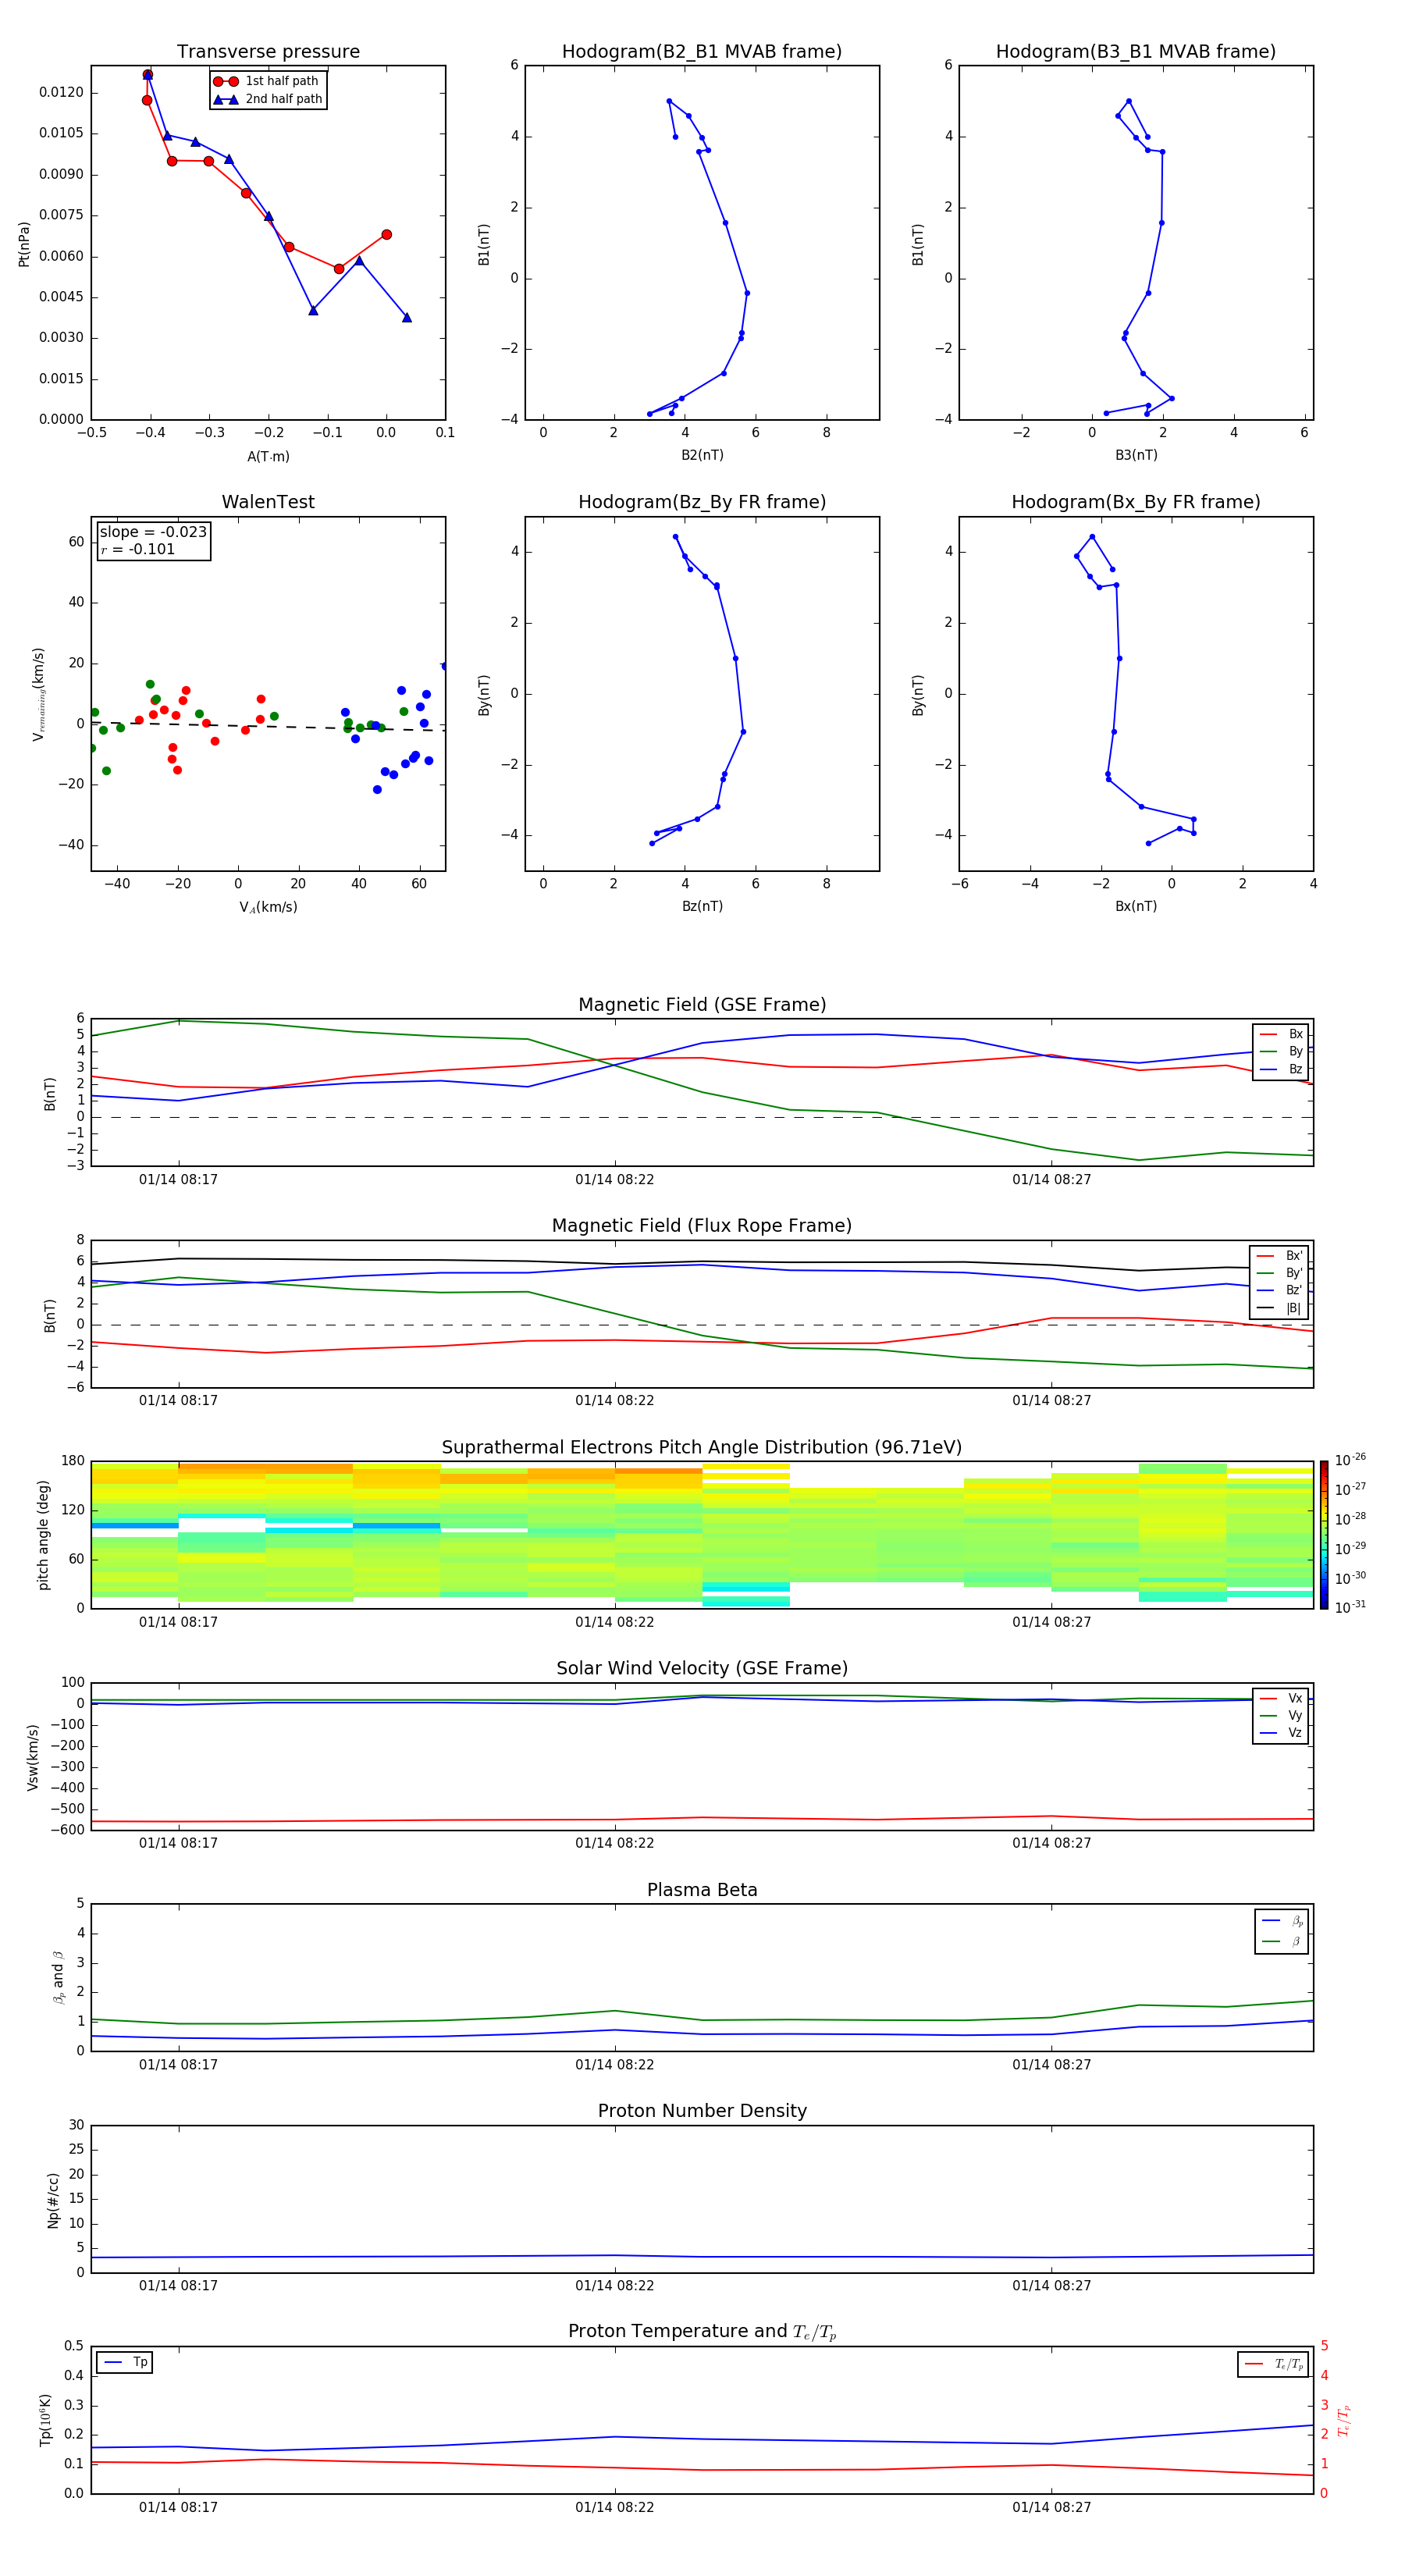Select the βp entry in Plasma Beta legend
The image size is (1405, 2576).
click(x=1282, y=1920)
